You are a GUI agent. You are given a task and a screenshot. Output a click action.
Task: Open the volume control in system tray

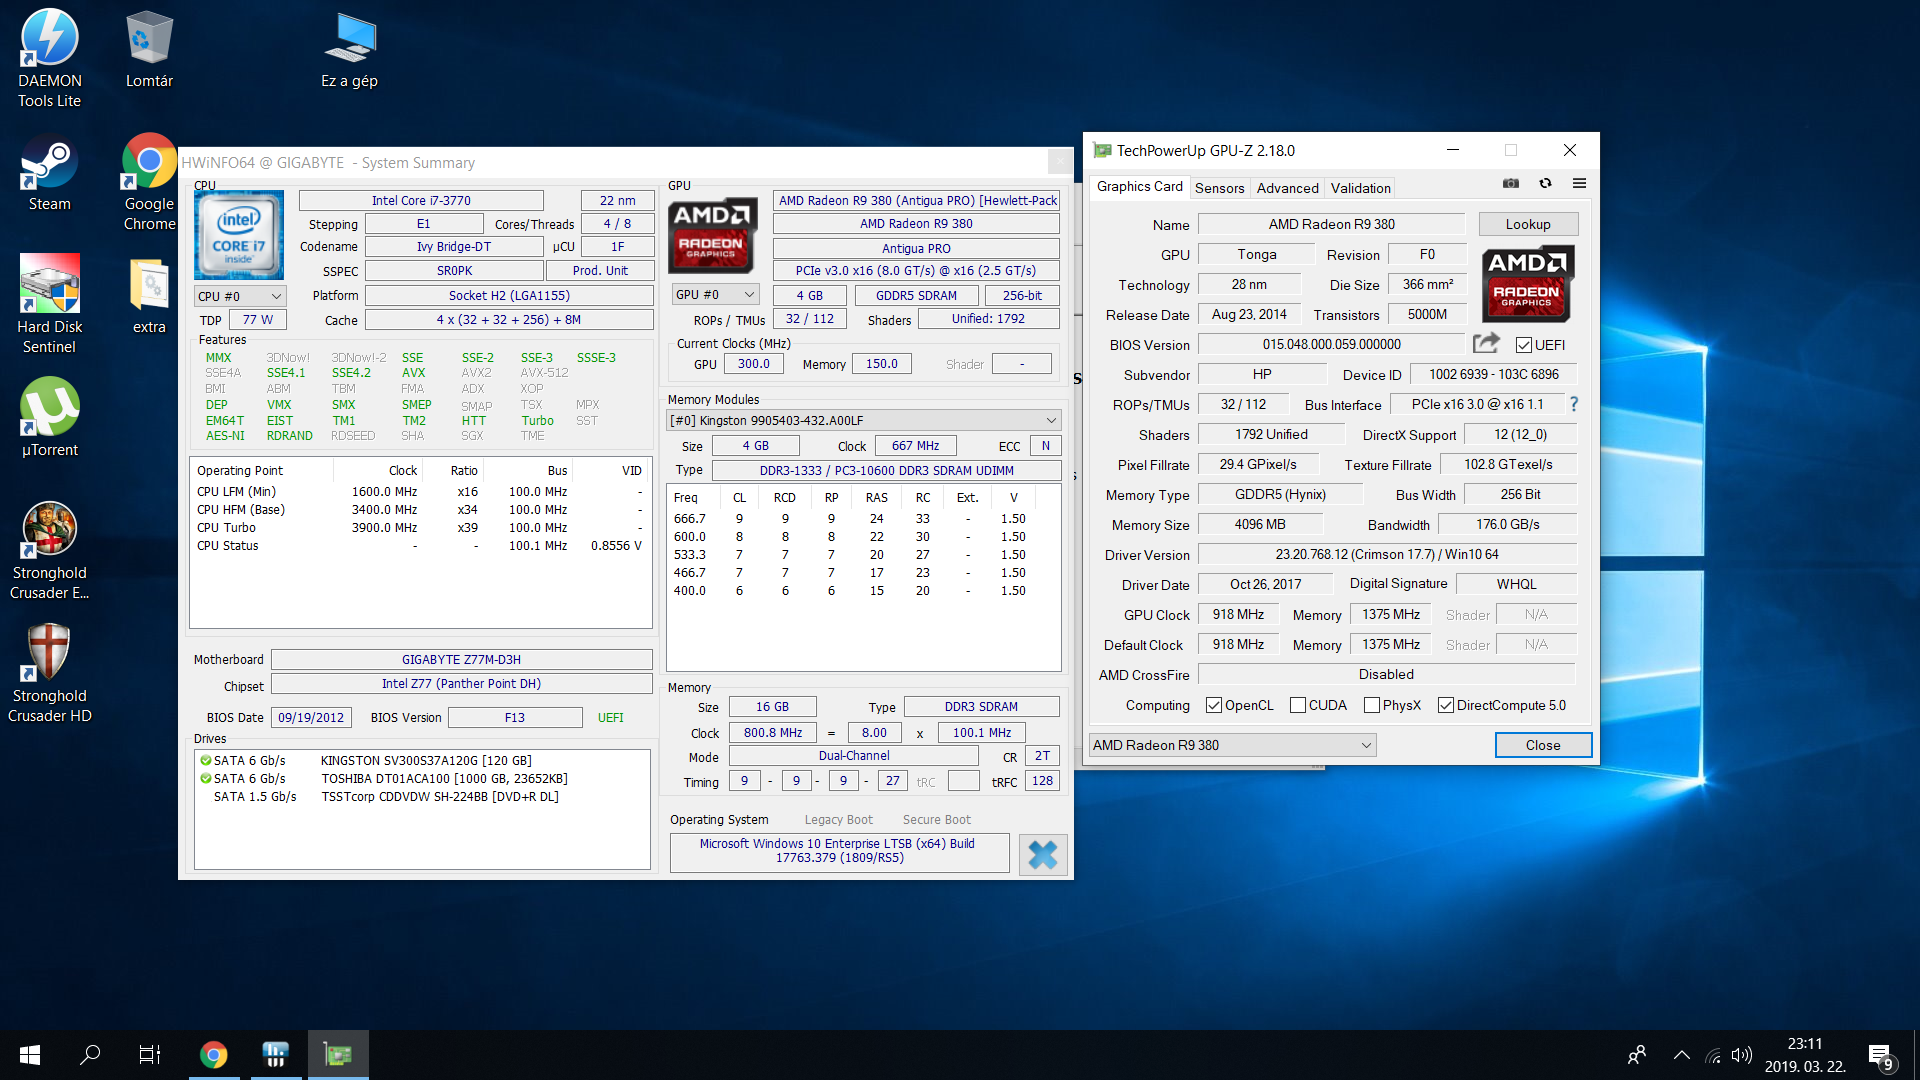pos(1741,1055)
